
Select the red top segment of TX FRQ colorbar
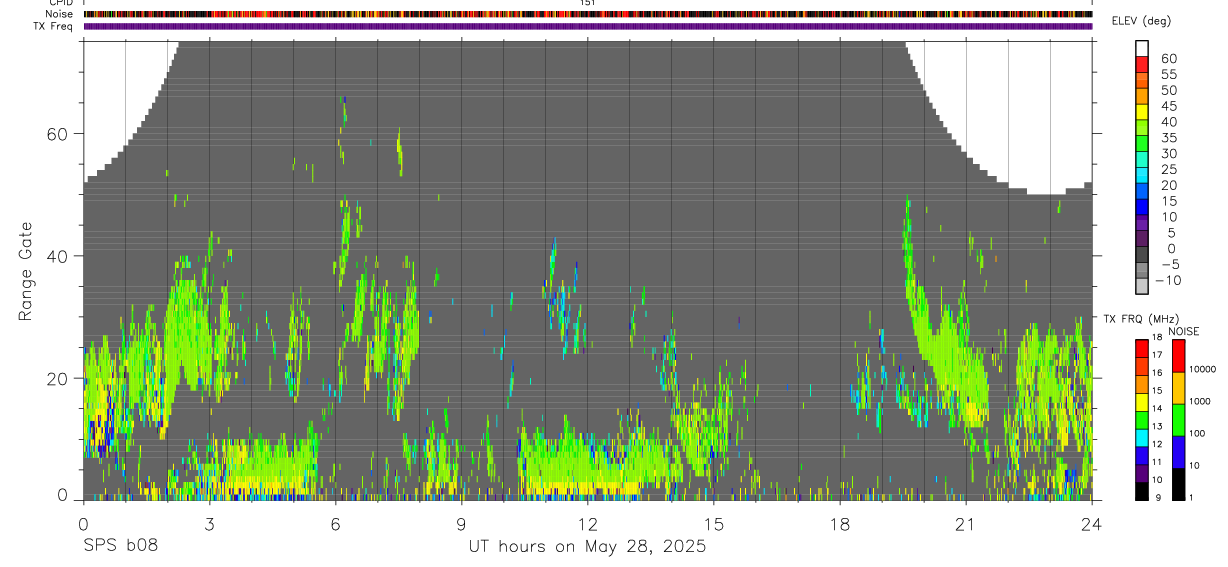[1141, 348]
